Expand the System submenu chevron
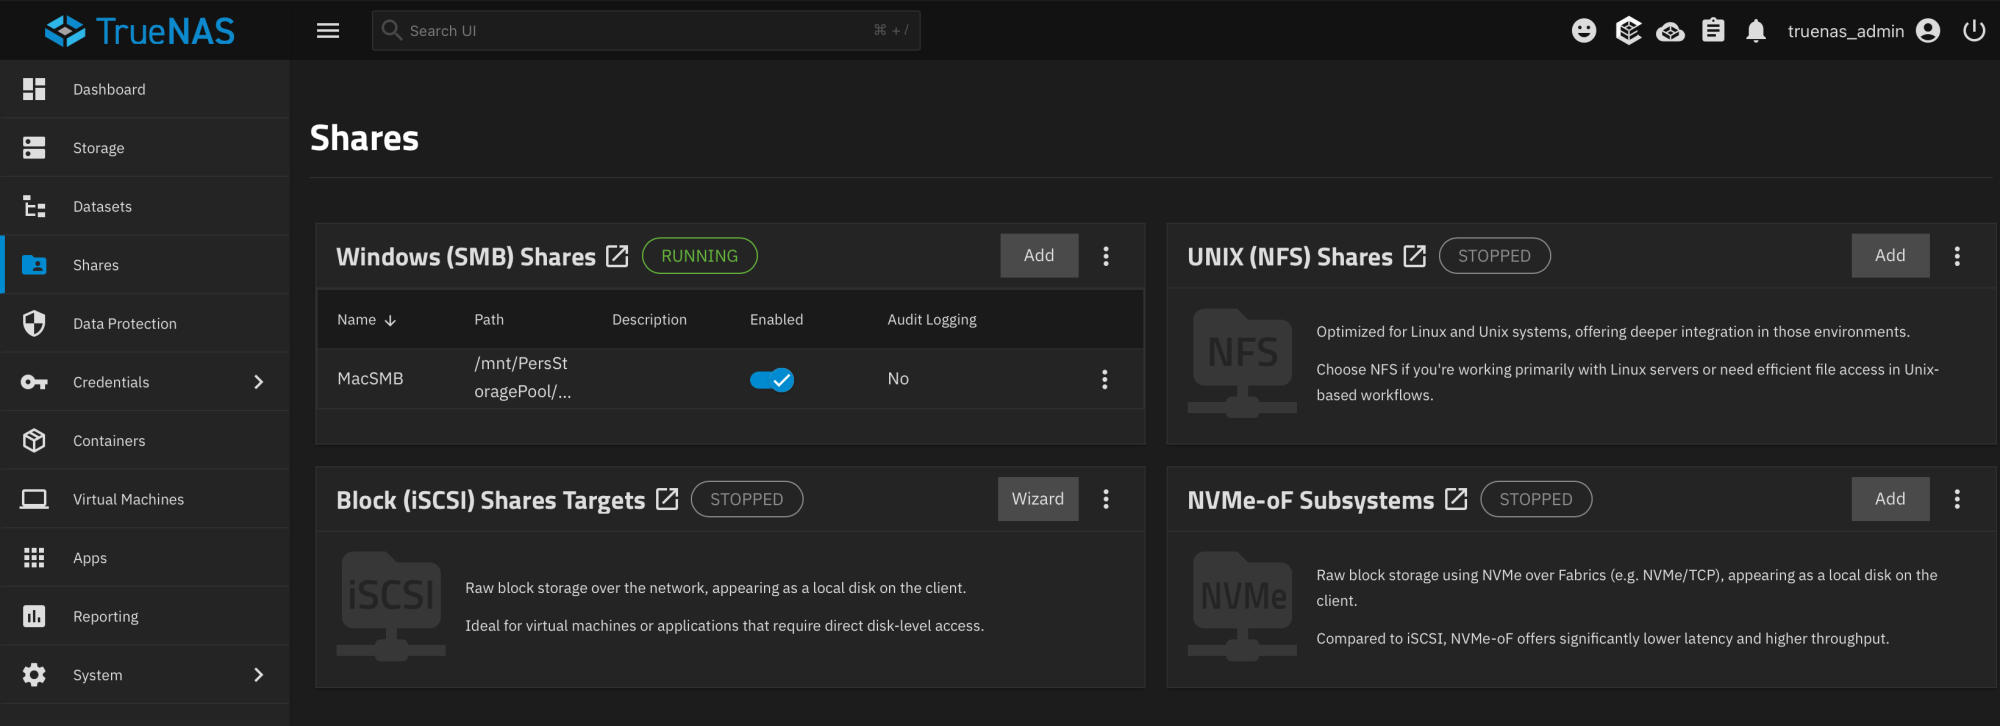The height and width of the screenshot is (726, 2000). point(259,675)
